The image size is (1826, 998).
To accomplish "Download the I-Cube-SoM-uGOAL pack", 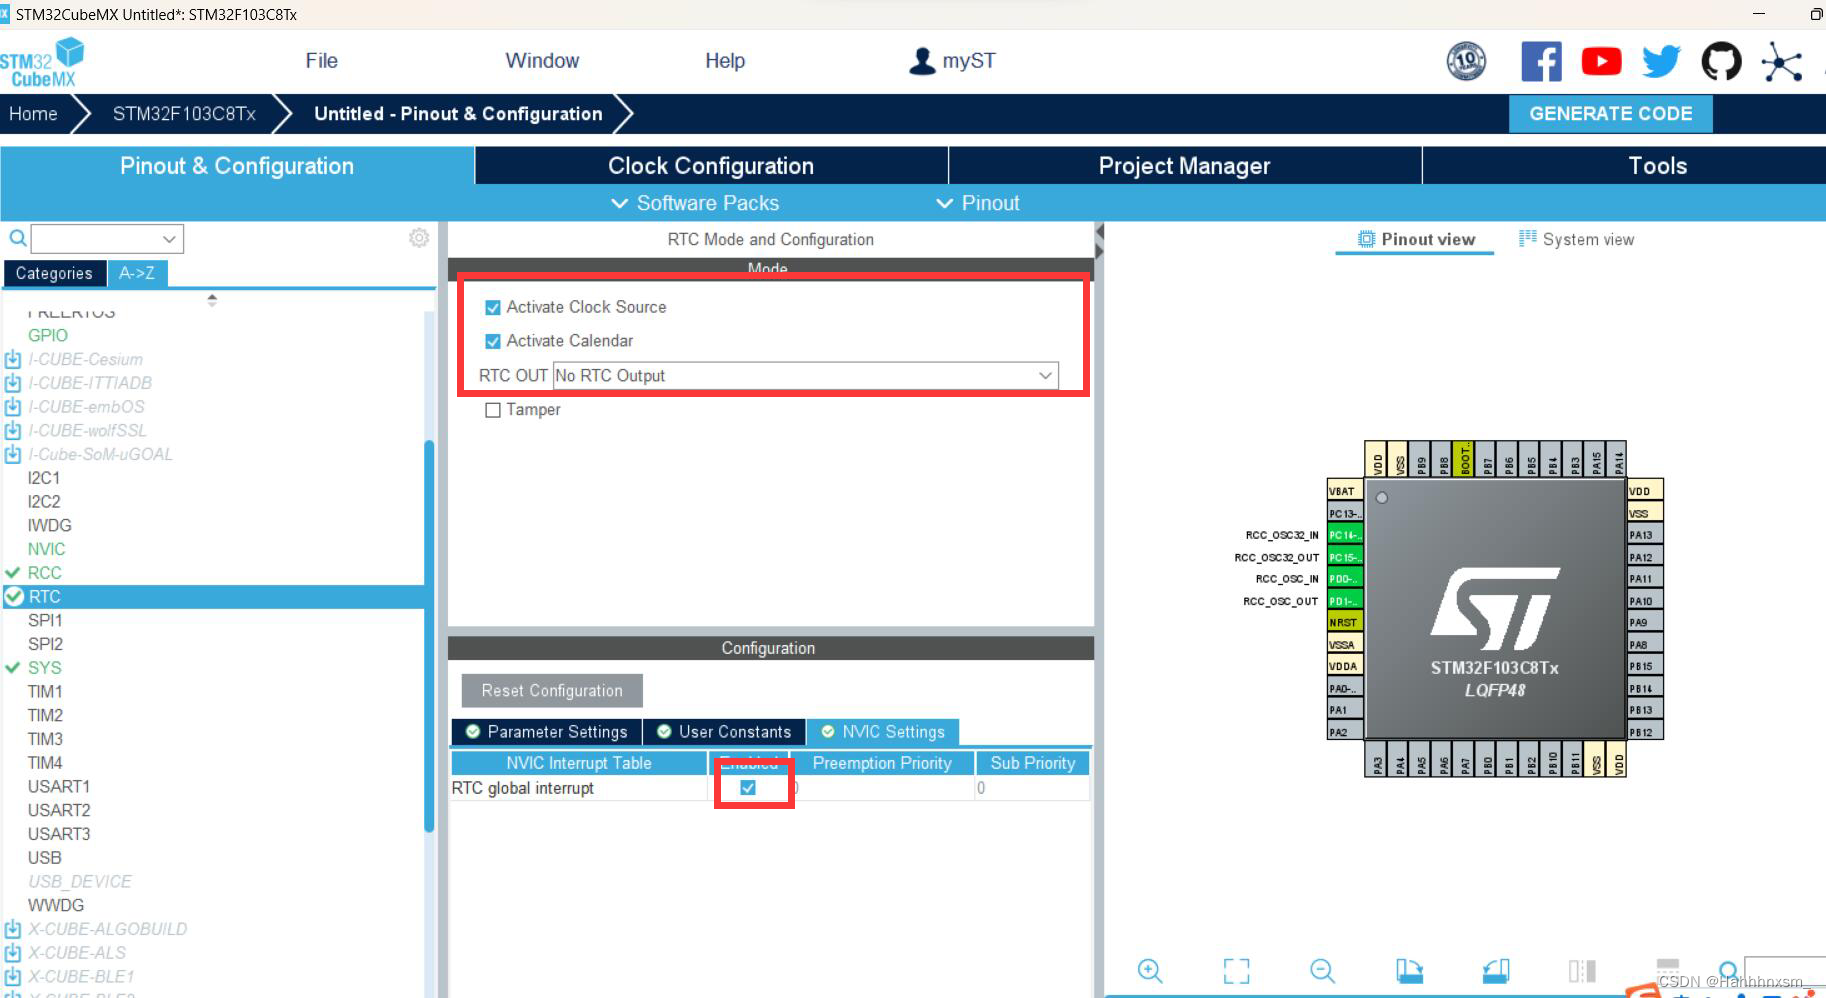I will 13,454.
